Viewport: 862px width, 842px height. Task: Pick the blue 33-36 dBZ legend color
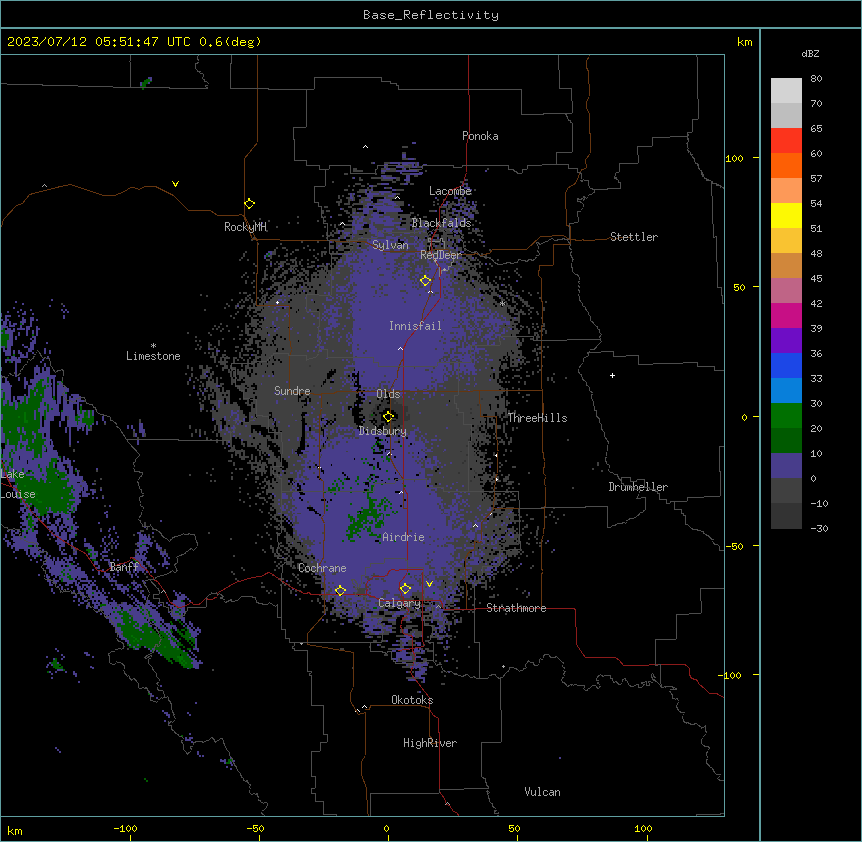(786, 365)
